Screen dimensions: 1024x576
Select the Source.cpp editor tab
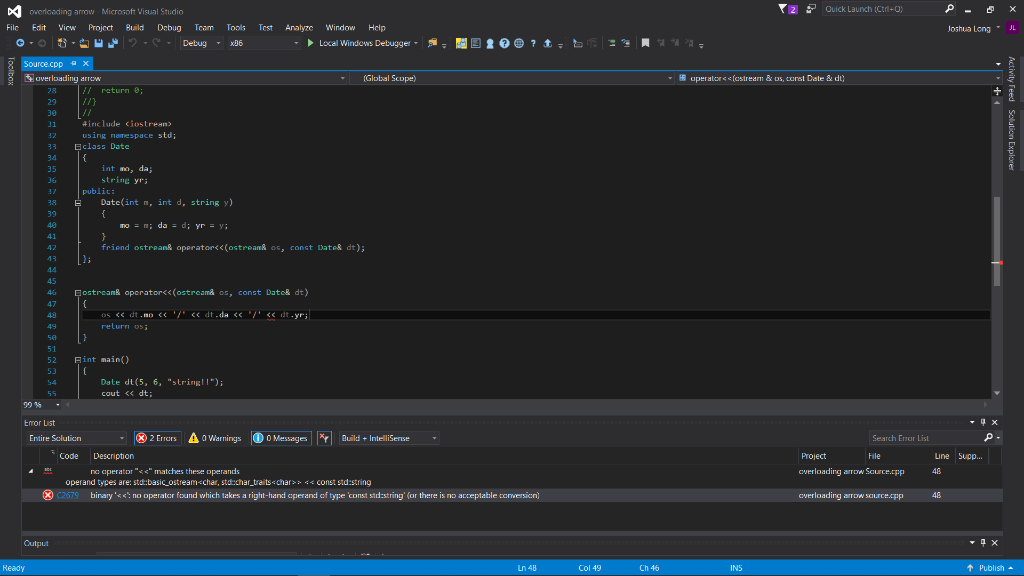click(43, 63)
